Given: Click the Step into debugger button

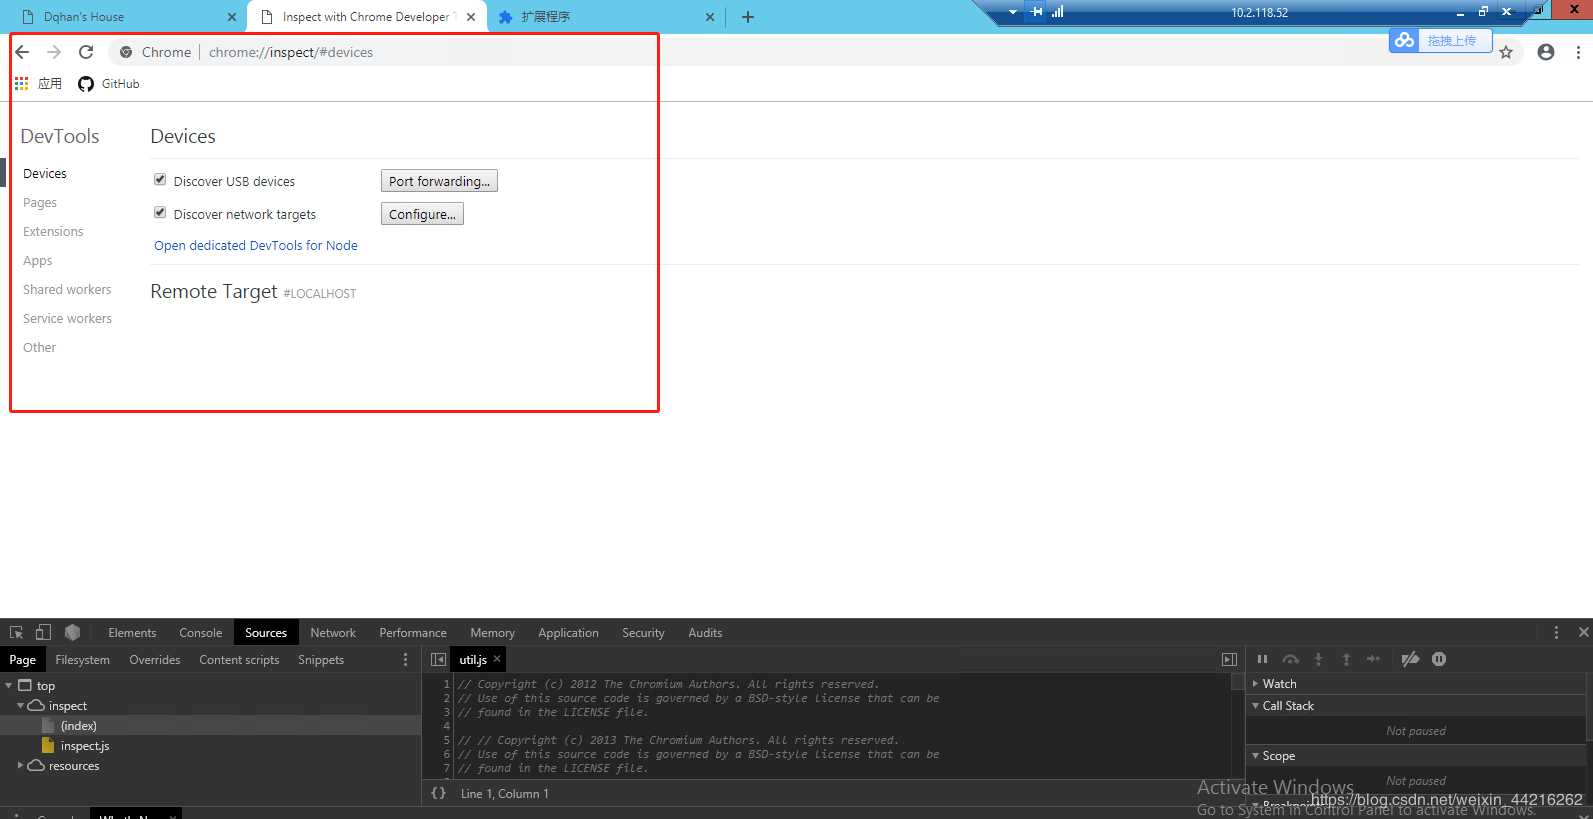Looking at the screenshot, I should (x=1318, y=659).
